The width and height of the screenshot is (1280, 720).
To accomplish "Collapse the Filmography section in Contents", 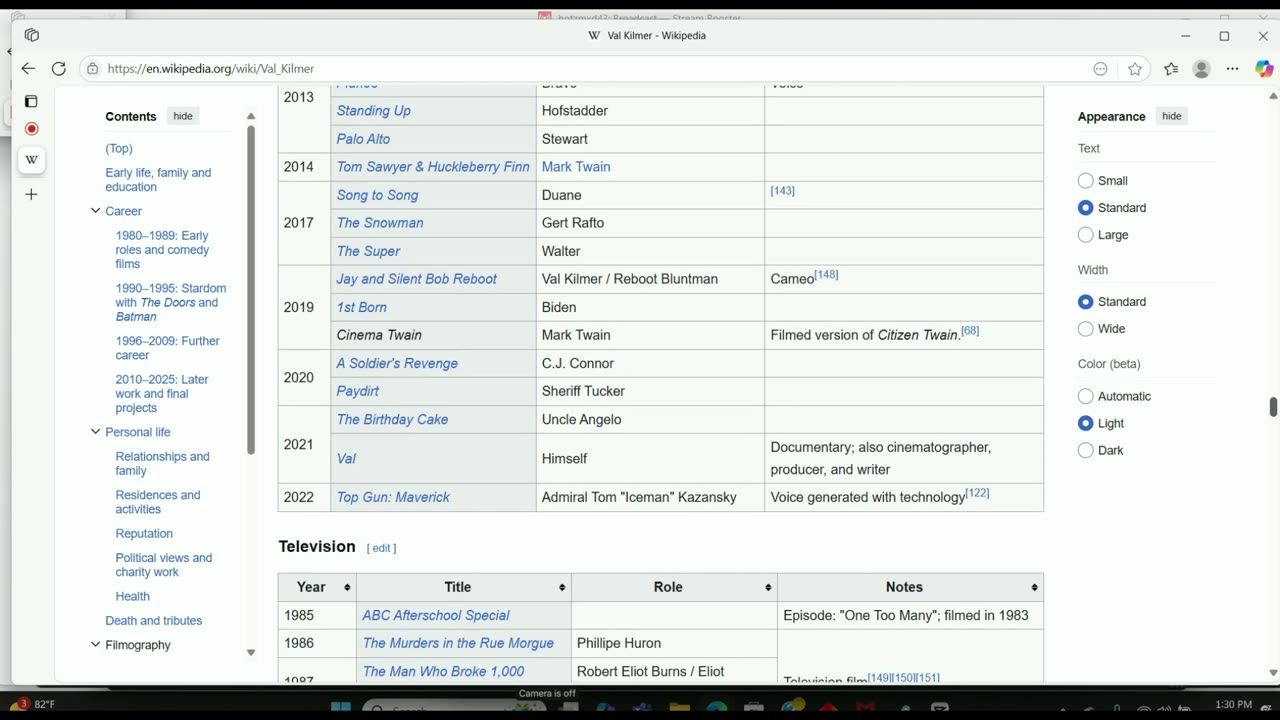I will [x=96, y=645].
